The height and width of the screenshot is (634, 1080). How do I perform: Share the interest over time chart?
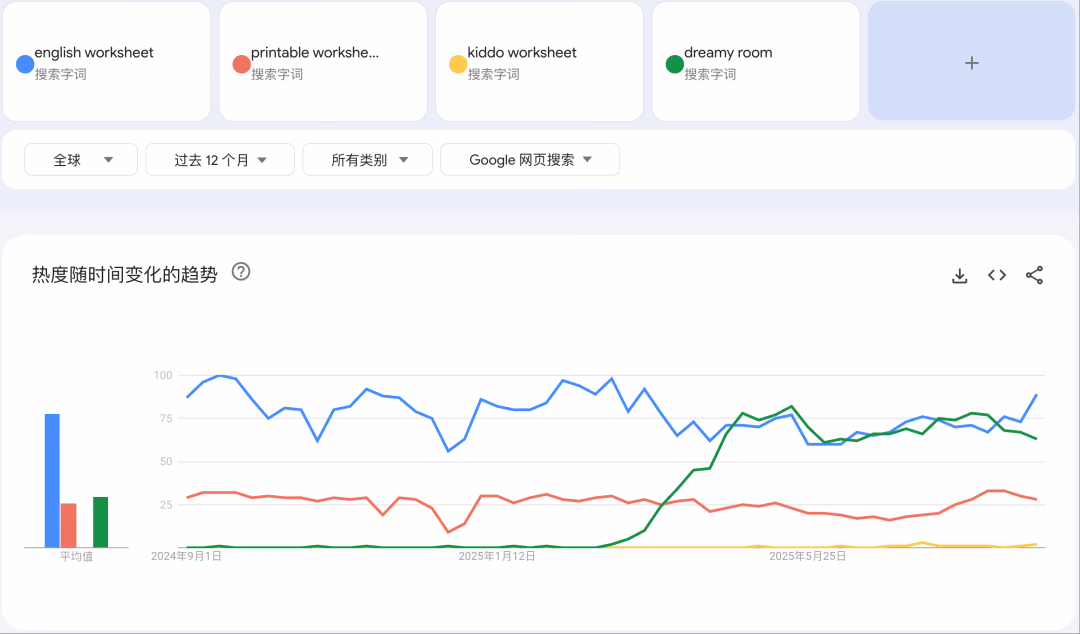point(1034,275)
